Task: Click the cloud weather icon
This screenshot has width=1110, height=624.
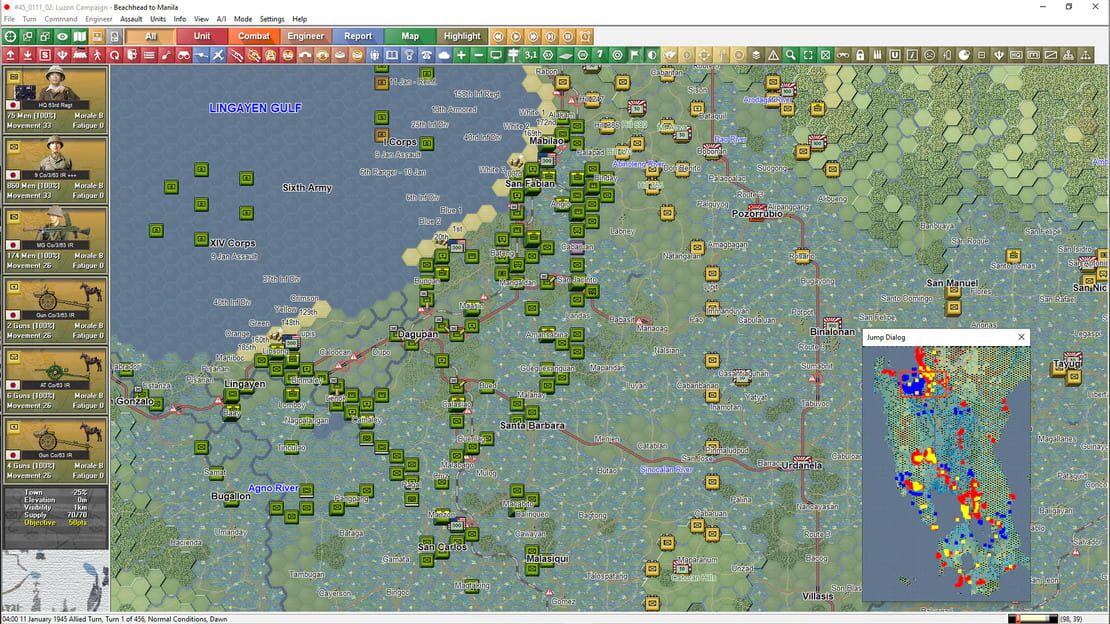Action: coord(444,55)
